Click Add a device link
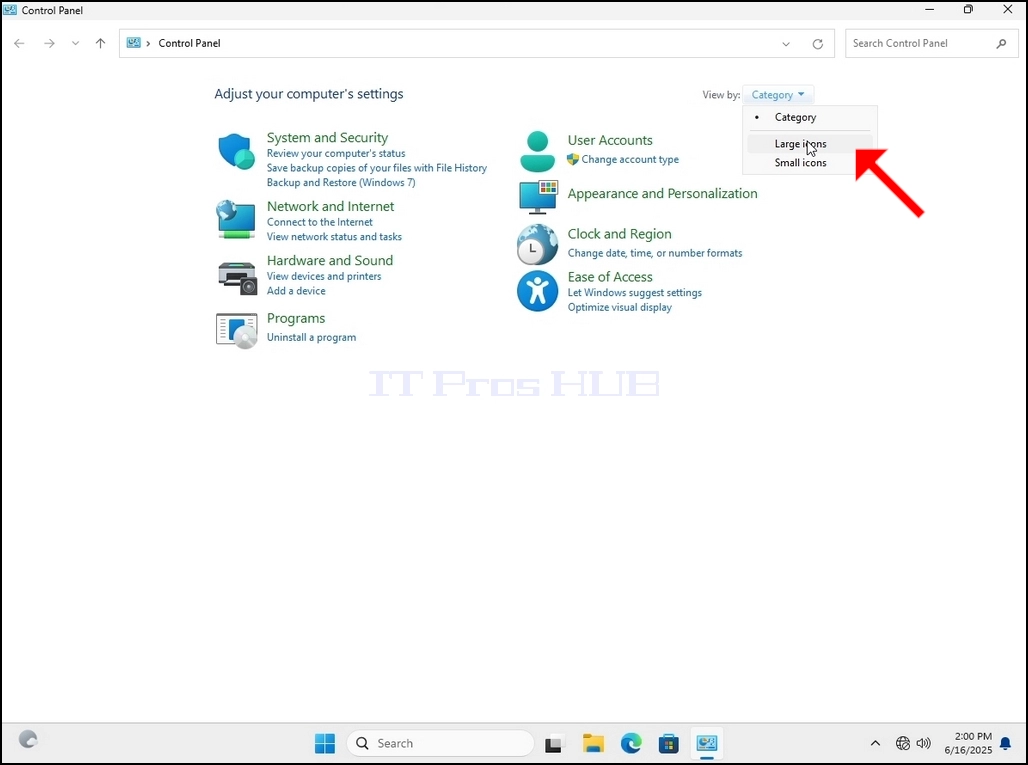 tap(296, 290)
